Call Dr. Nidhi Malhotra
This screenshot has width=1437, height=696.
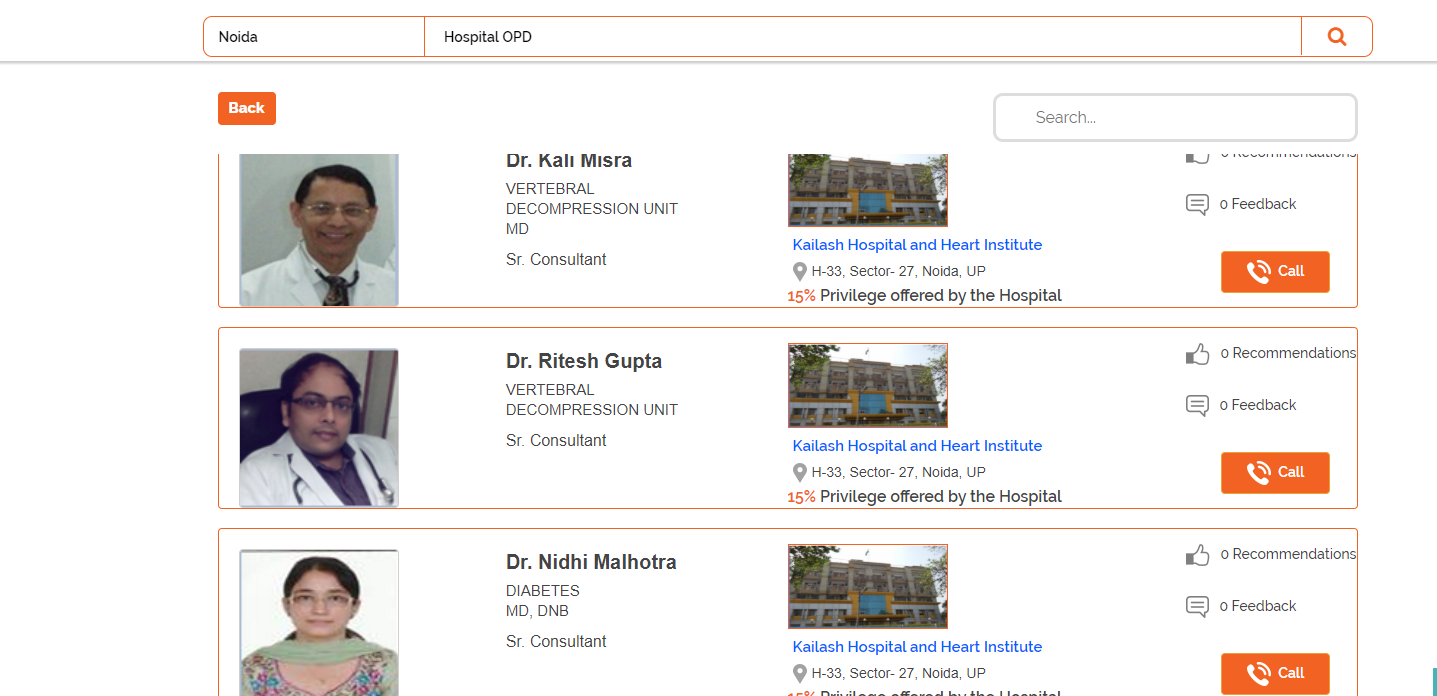pyautogui.click(x=1275, y=673)
